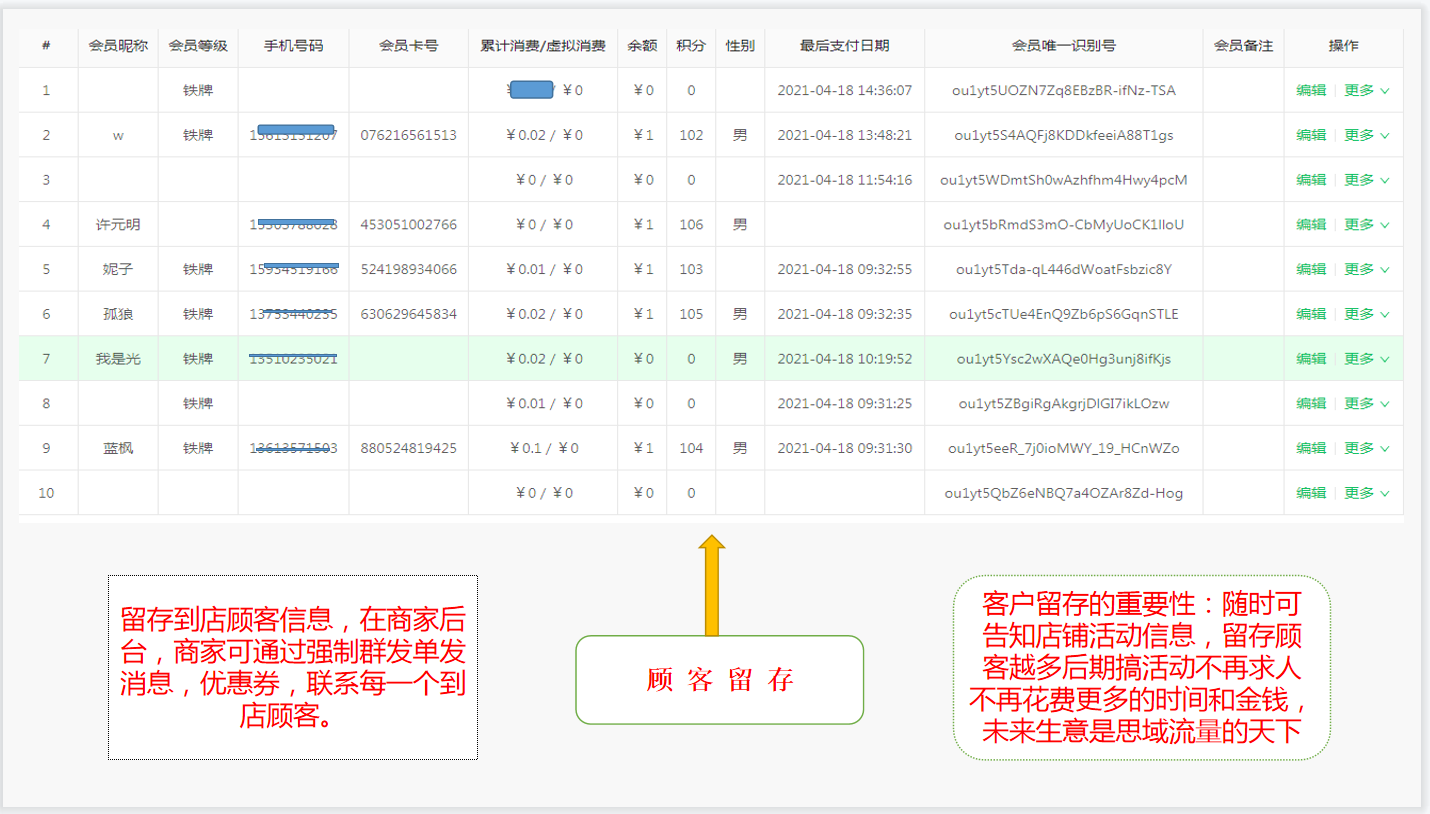Select the 会员昵称 column header

pos(117,45)
